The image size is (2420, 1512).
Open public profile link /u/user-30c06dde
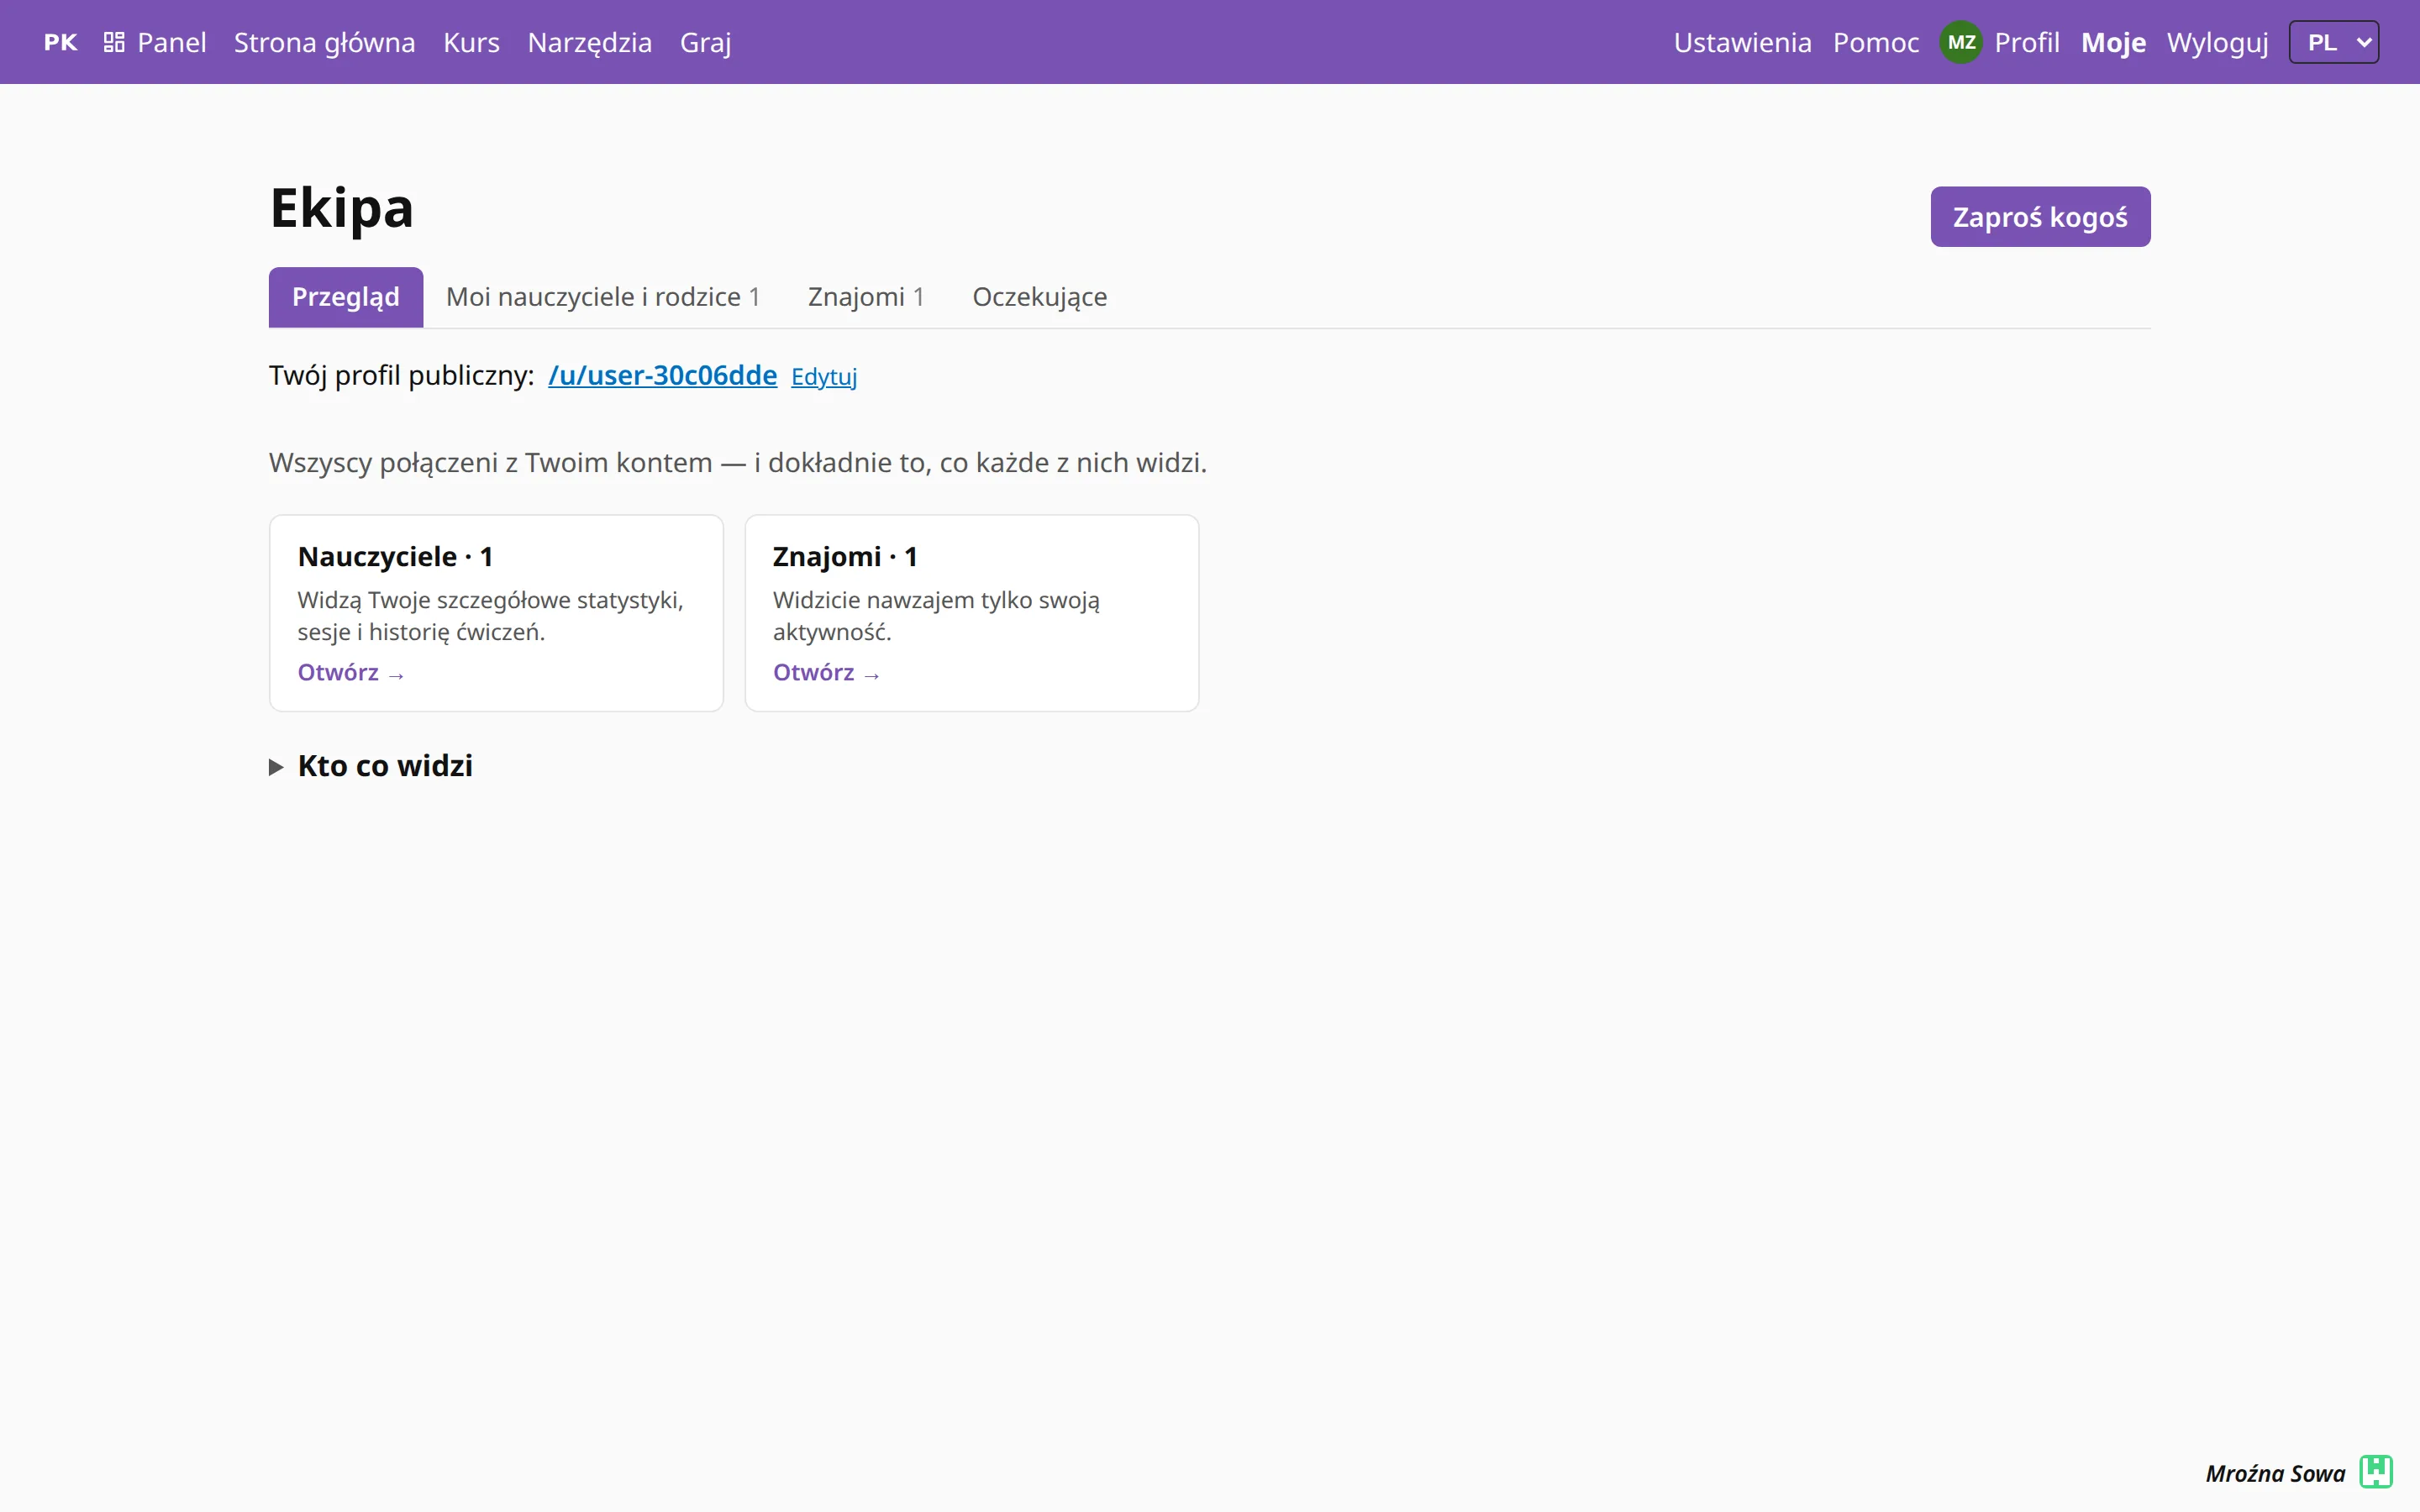[662, 375]
